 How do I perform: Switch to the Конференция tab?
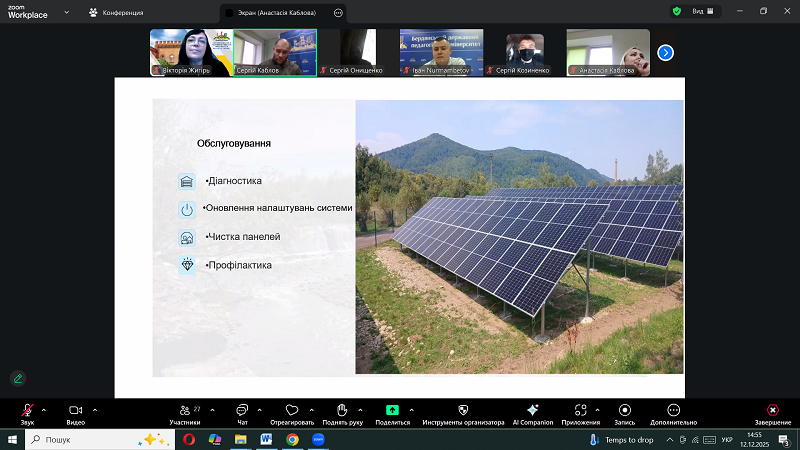click(122, 12)
